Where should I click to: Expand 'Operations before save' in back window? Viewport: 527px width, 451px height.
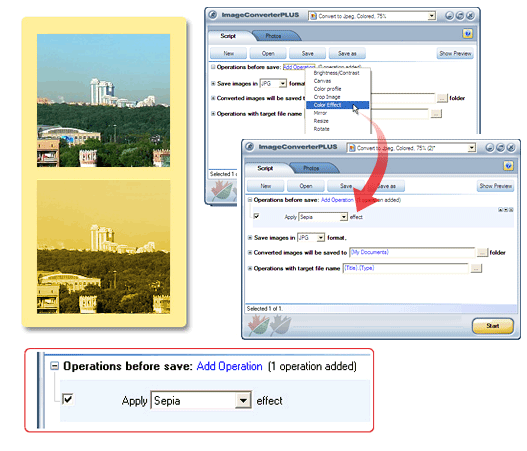[x=213, y=67]
